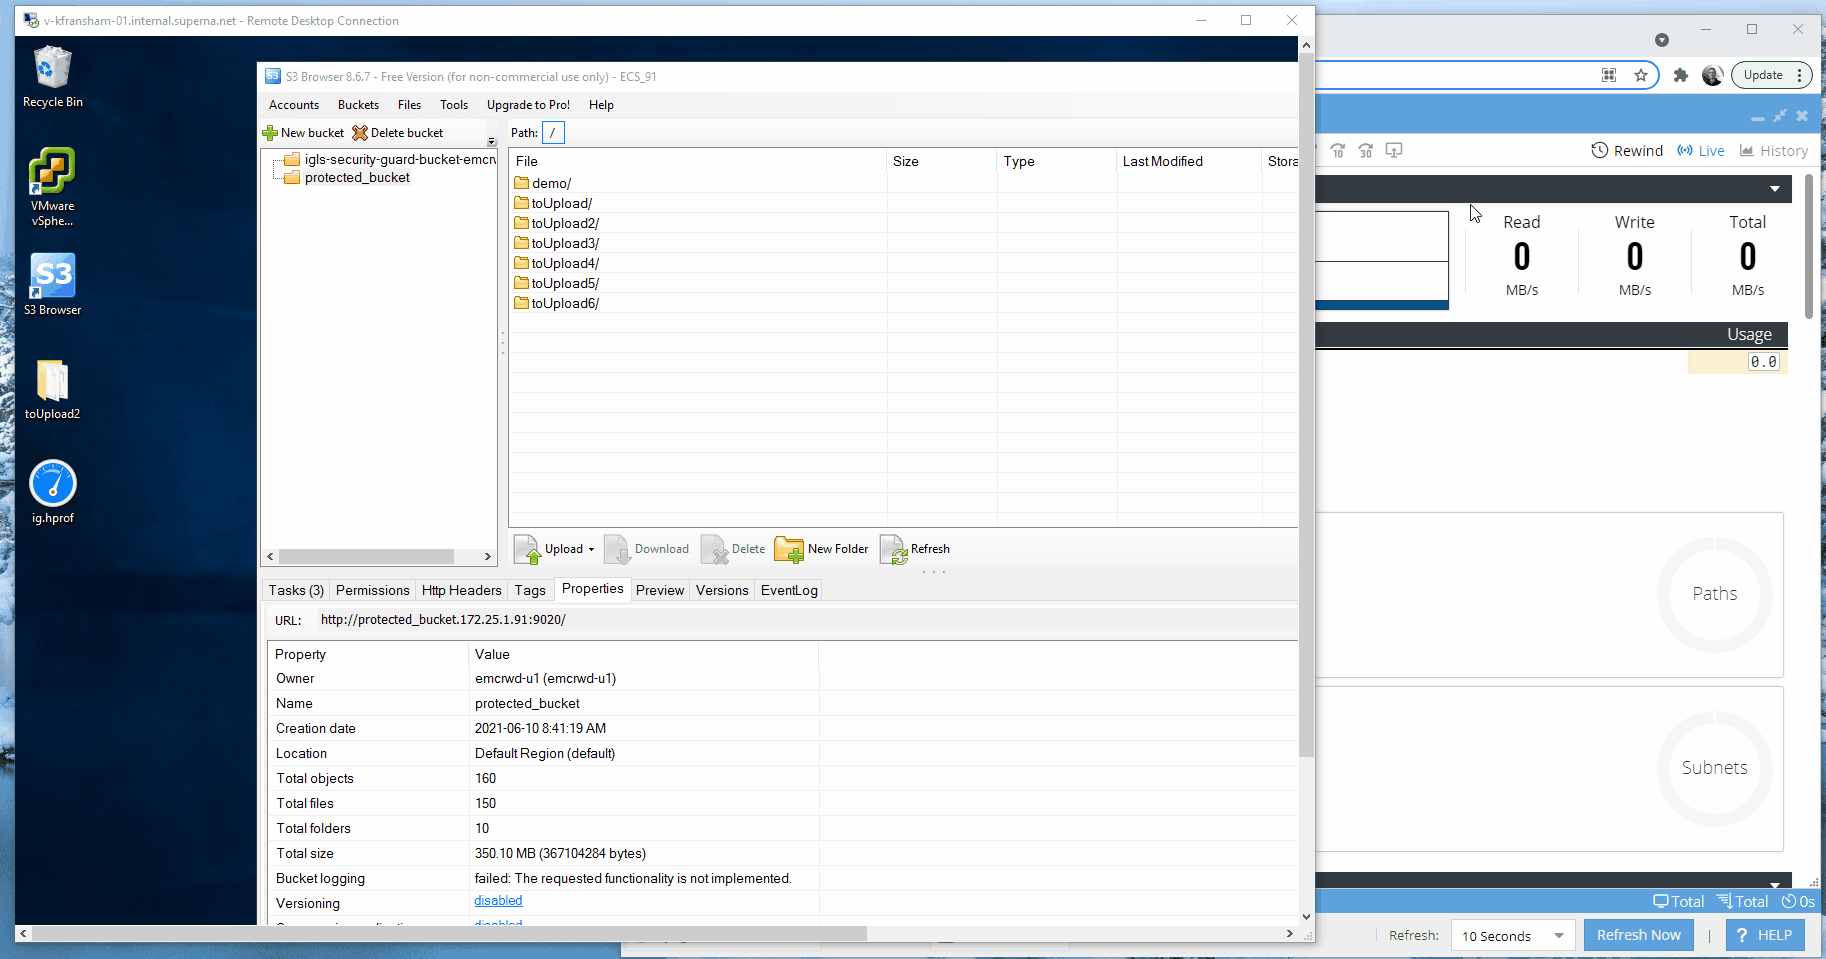This screenshot has width=1826, height=959.
Task: Open the Accounts menu
Action: (294, 105)
